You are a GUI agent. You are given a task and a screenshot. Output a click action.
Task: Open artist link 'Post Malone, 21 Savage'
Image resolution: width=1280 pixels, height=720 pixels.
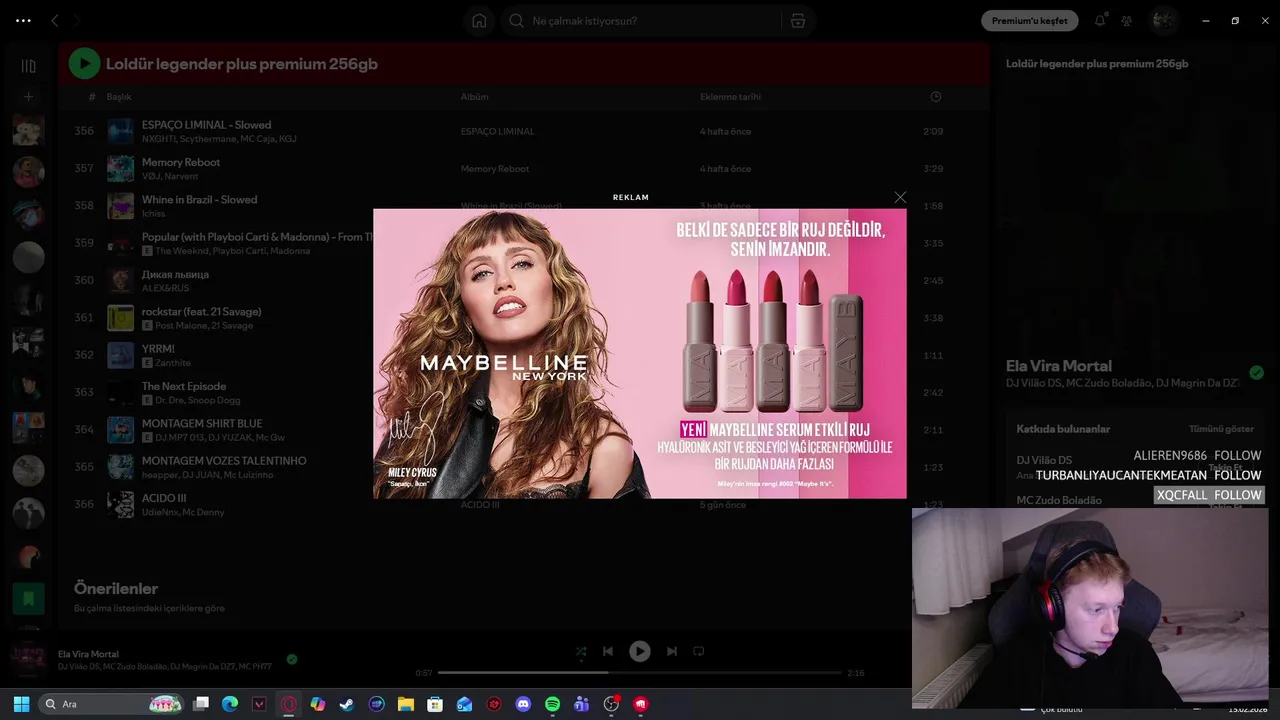pyautogui.click(x=204, y=326)
